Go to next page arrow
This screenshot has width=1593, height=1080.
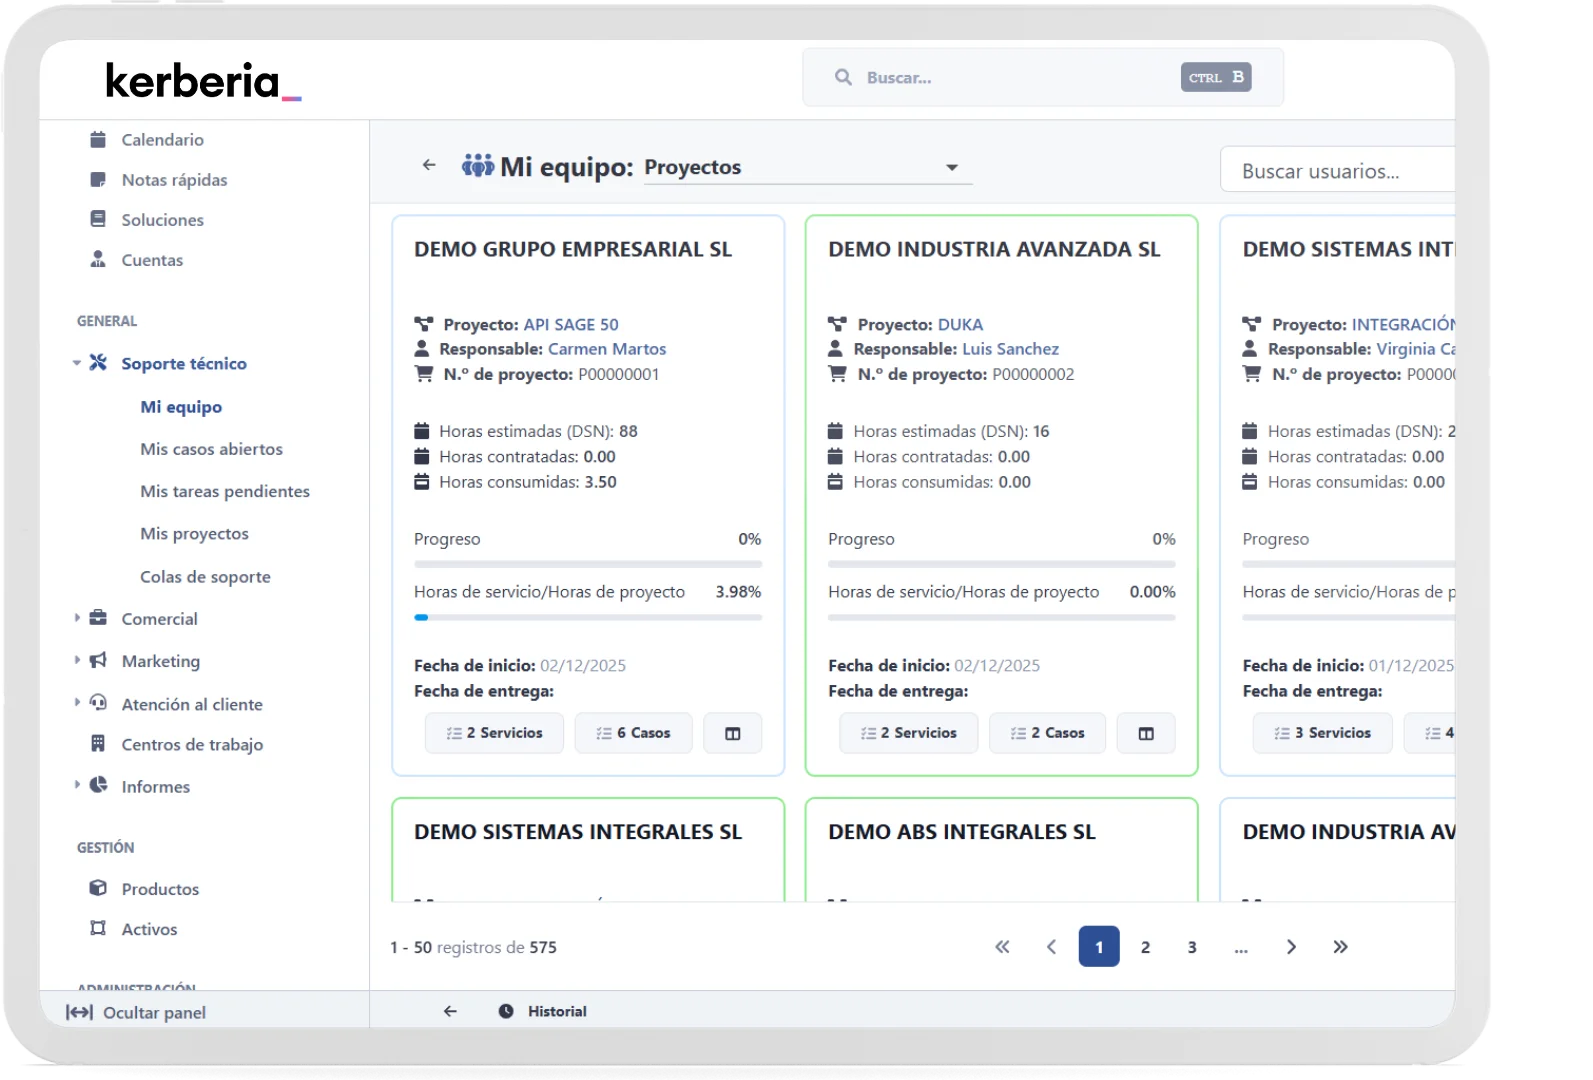pos(1291,947)
